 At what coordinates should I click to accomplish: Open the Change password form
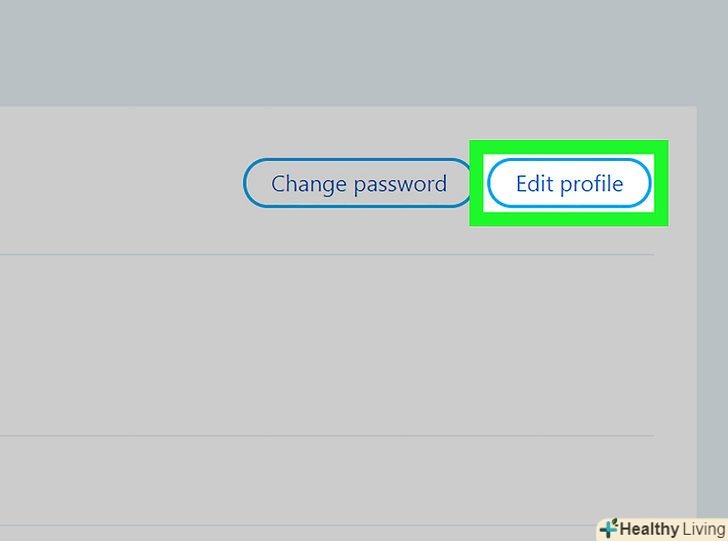point(358,184)
